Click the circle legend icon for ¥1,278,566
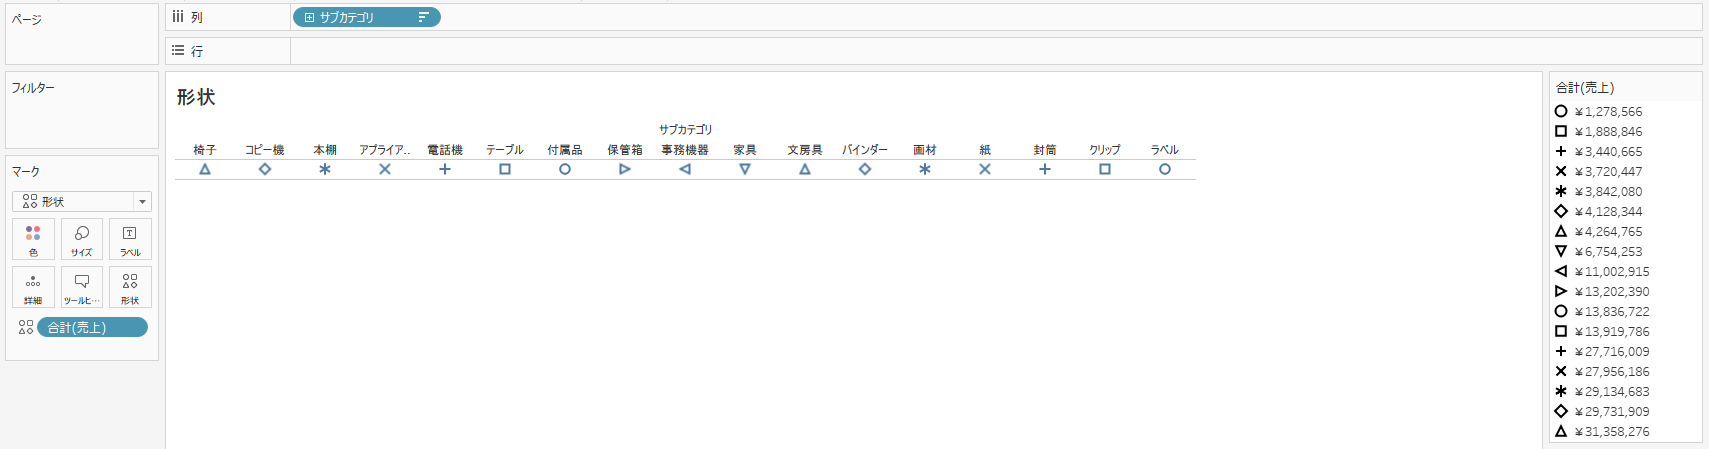This screenshot has height=449, width=1709. (1561, 111)
